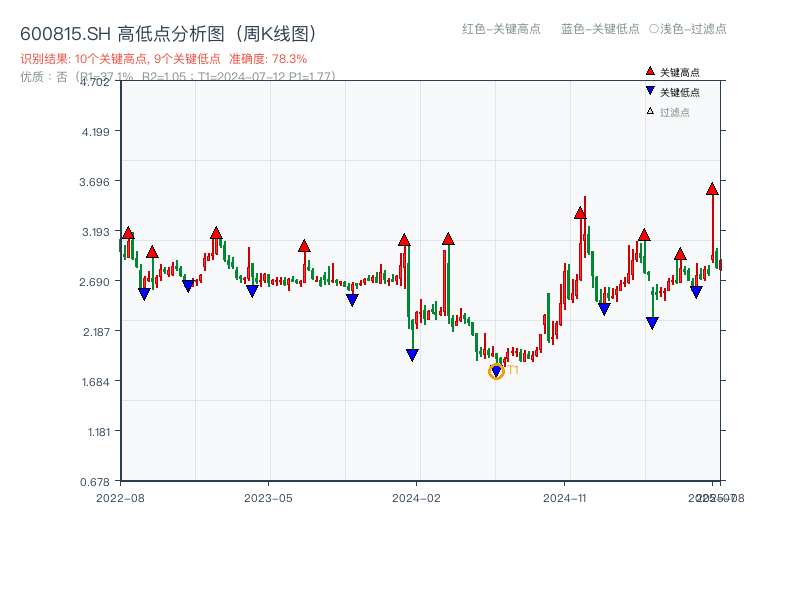Click the tallest red high-point marker near 2025-07
This screenshot has width=800, height=600.
[x=711, y=188]
